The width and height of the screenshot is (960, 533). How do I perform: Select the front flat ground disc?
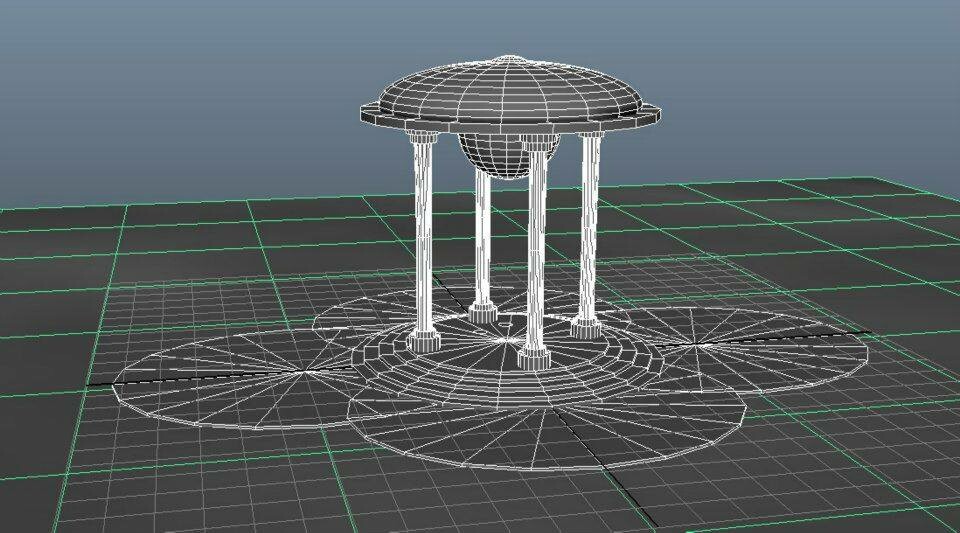[x=545, y=438]
